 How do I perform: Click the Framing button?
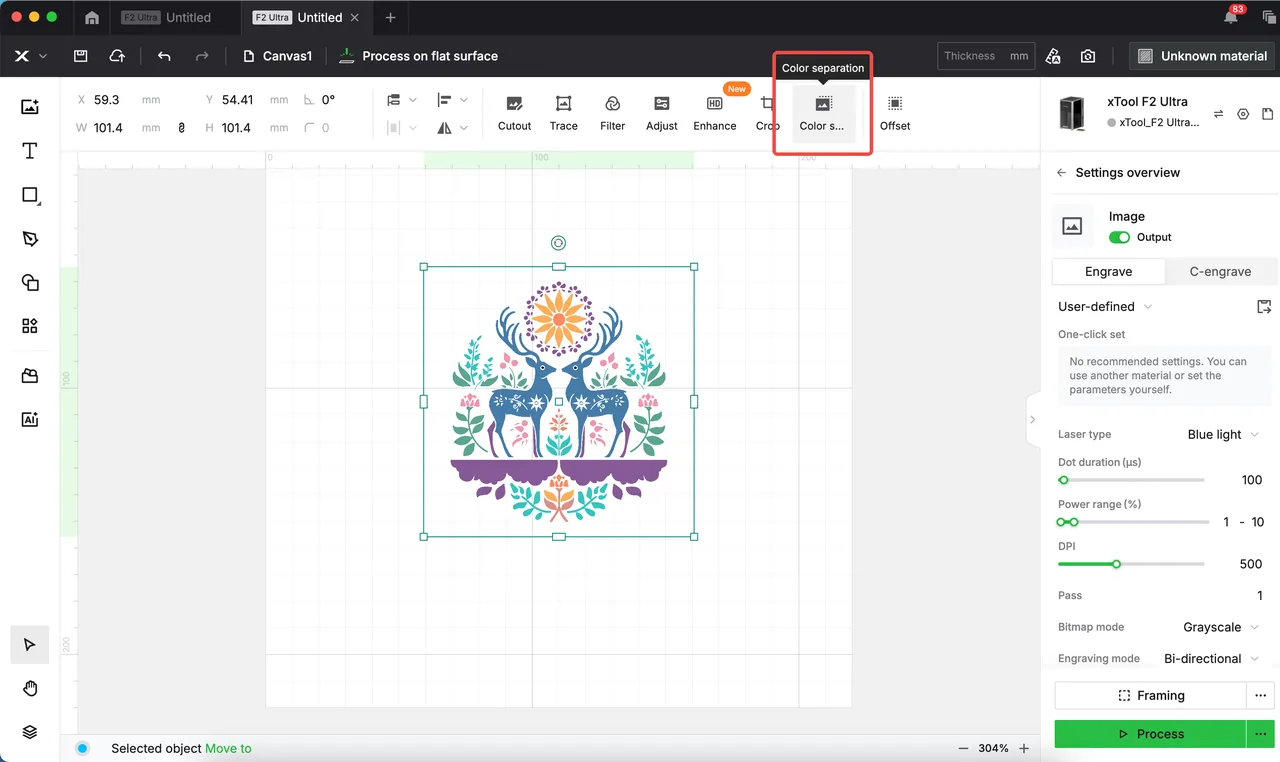pos(1150,695)
